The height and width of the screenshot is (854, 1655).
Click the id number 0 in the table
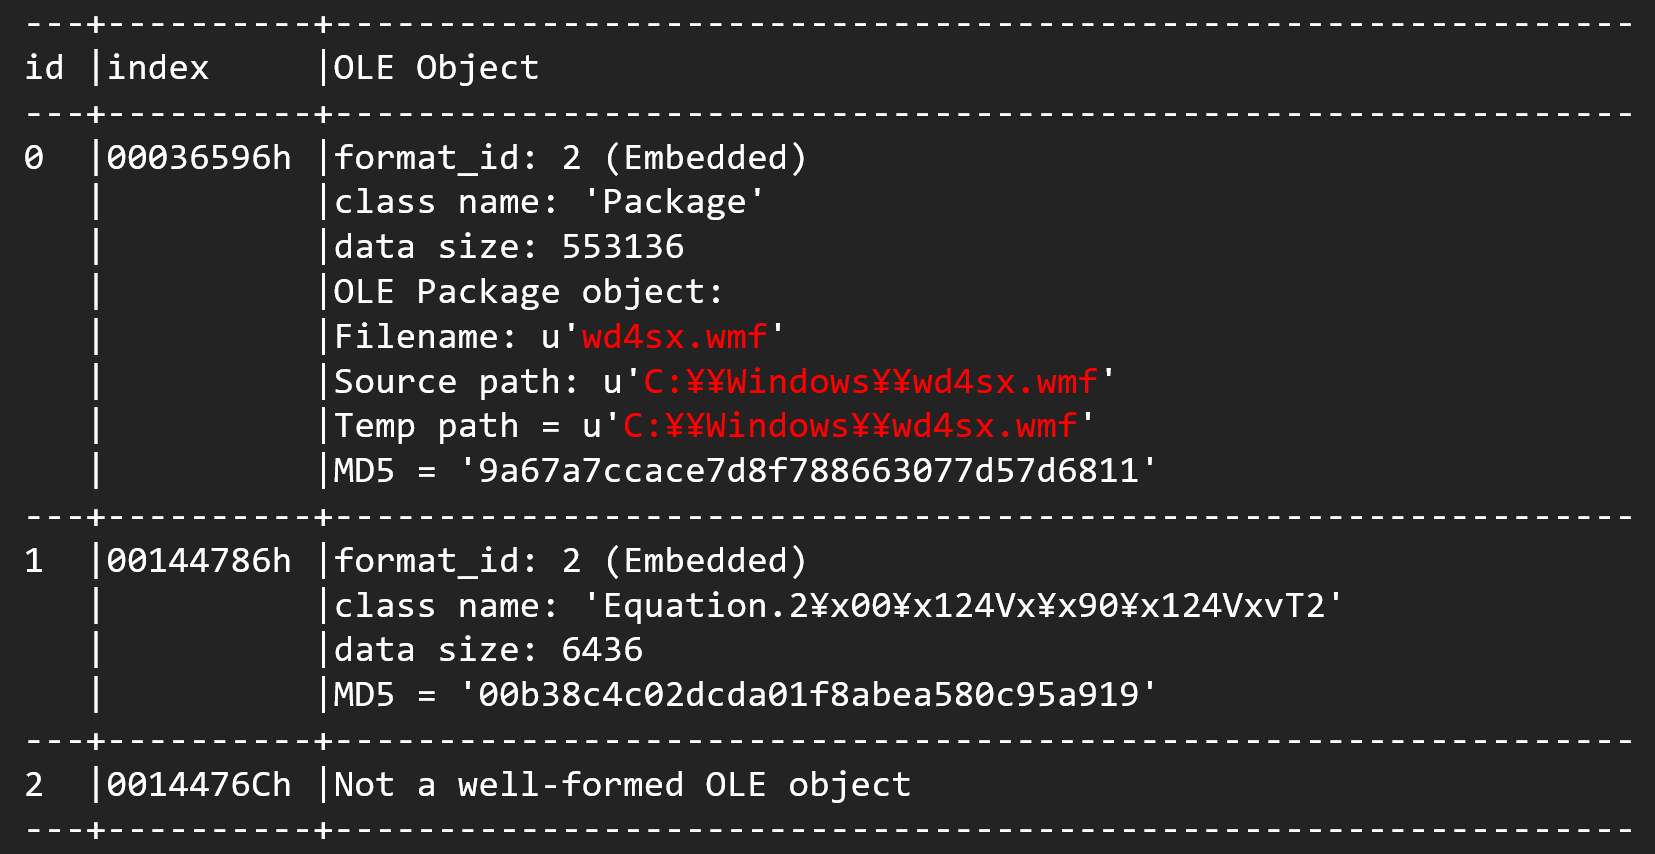pyautogui.click(x=34, y=158)
